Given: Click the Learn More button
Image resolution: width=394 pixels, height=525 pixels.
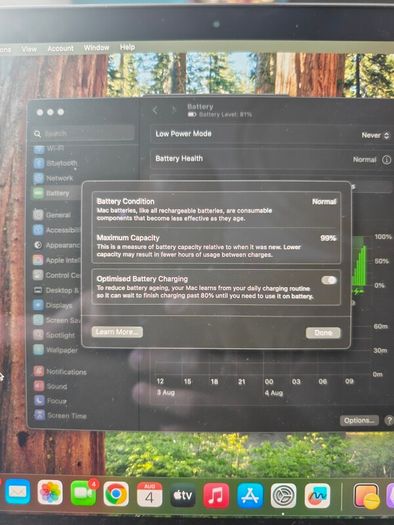Looking at the screenshot, I should pos(117,332).
